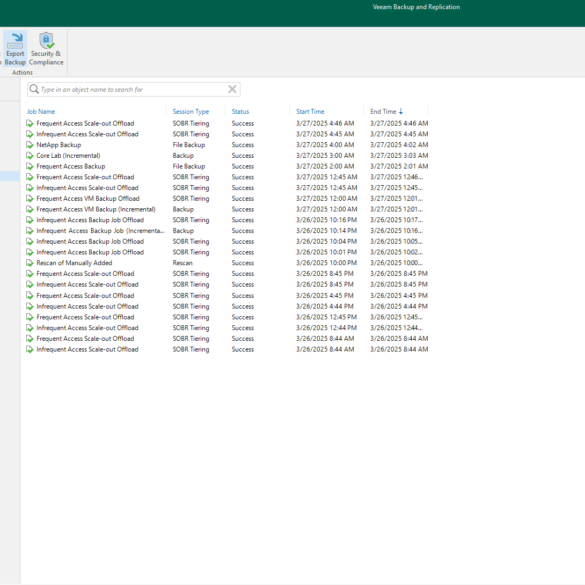585x585 pixels.
Task: Sort by Session Type column header
Action: [x=191, y=112]
